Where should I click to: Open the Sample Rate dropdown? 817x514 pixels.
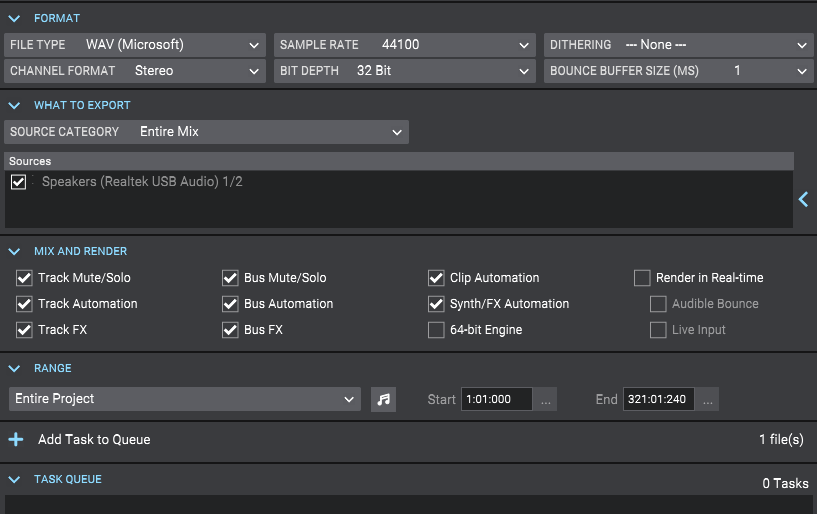click(405, 45)
